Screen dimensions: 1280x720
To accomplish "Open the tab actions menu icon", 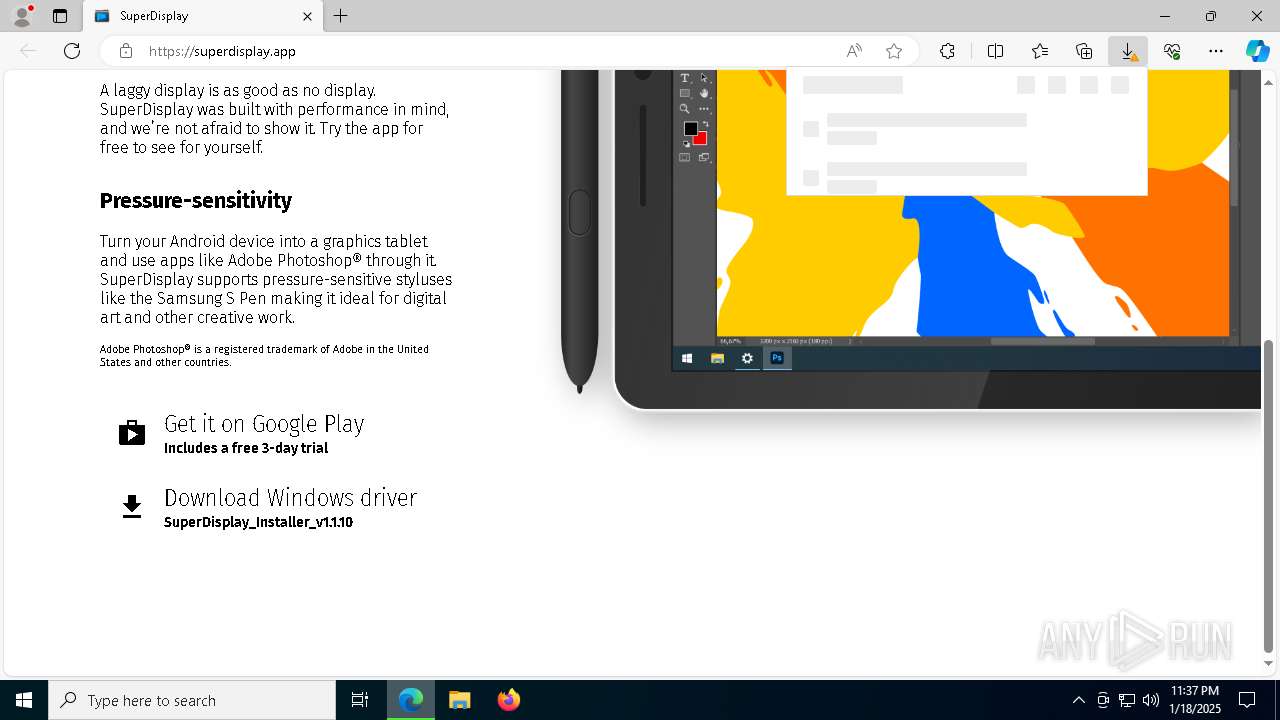I will tap(60, 16).
